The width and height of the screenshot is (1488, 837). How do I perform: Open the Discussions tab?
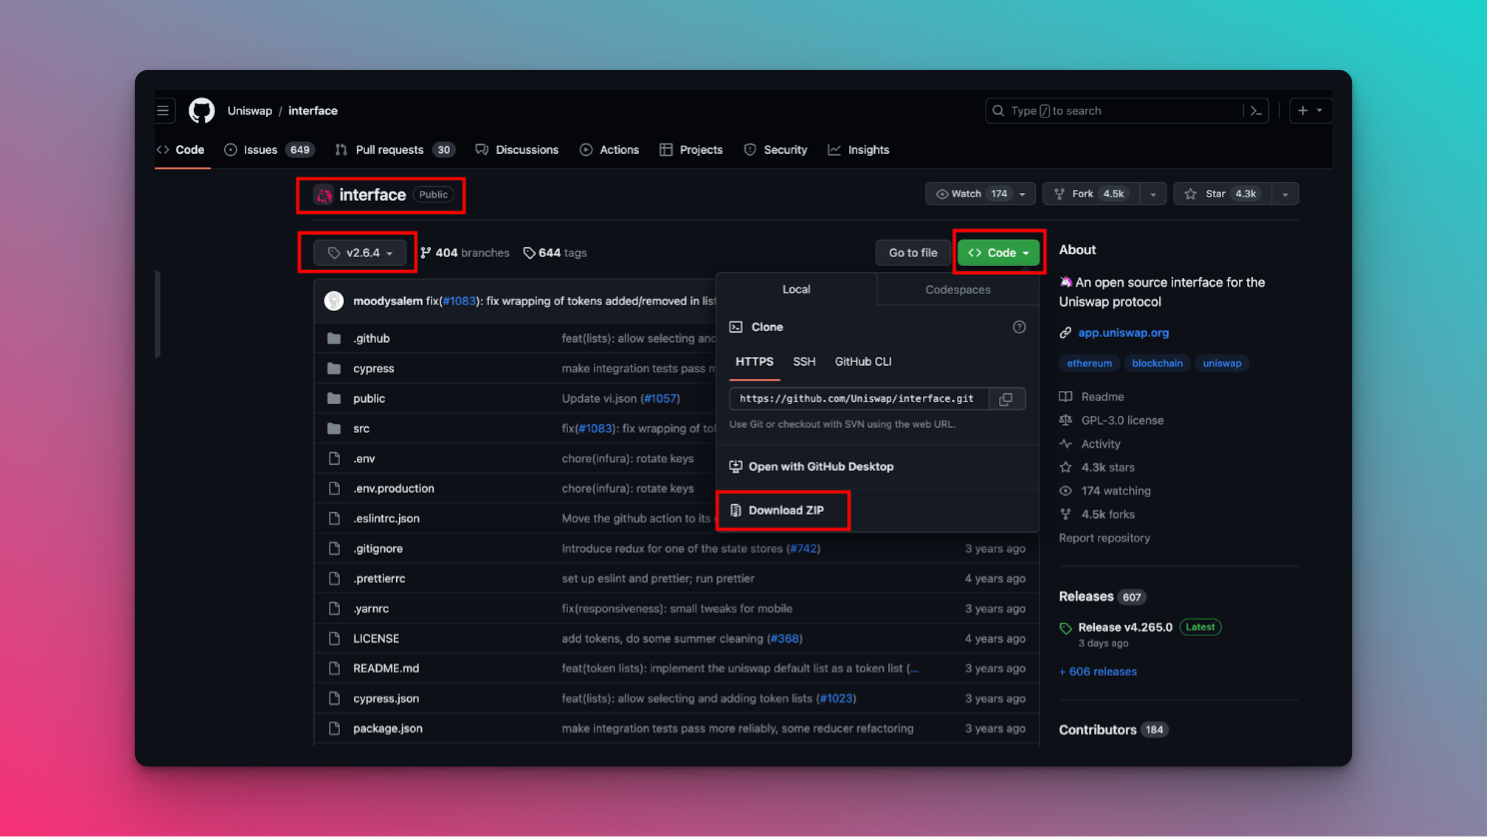coord(517,150)
